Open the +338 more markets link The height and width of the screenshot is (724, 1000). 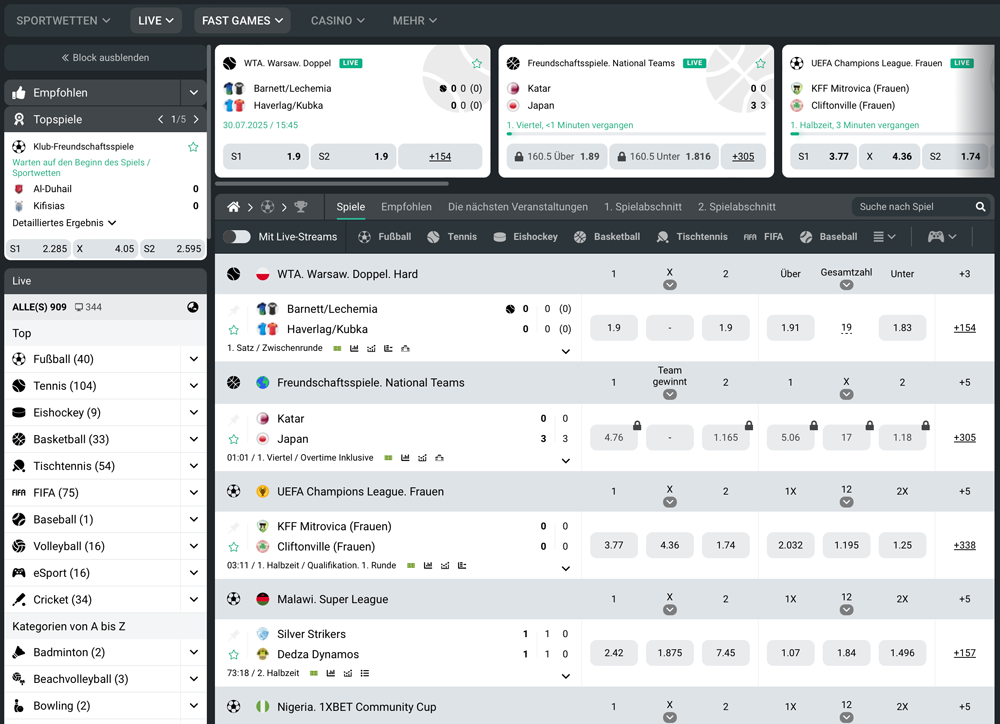[x=964, y=545]
